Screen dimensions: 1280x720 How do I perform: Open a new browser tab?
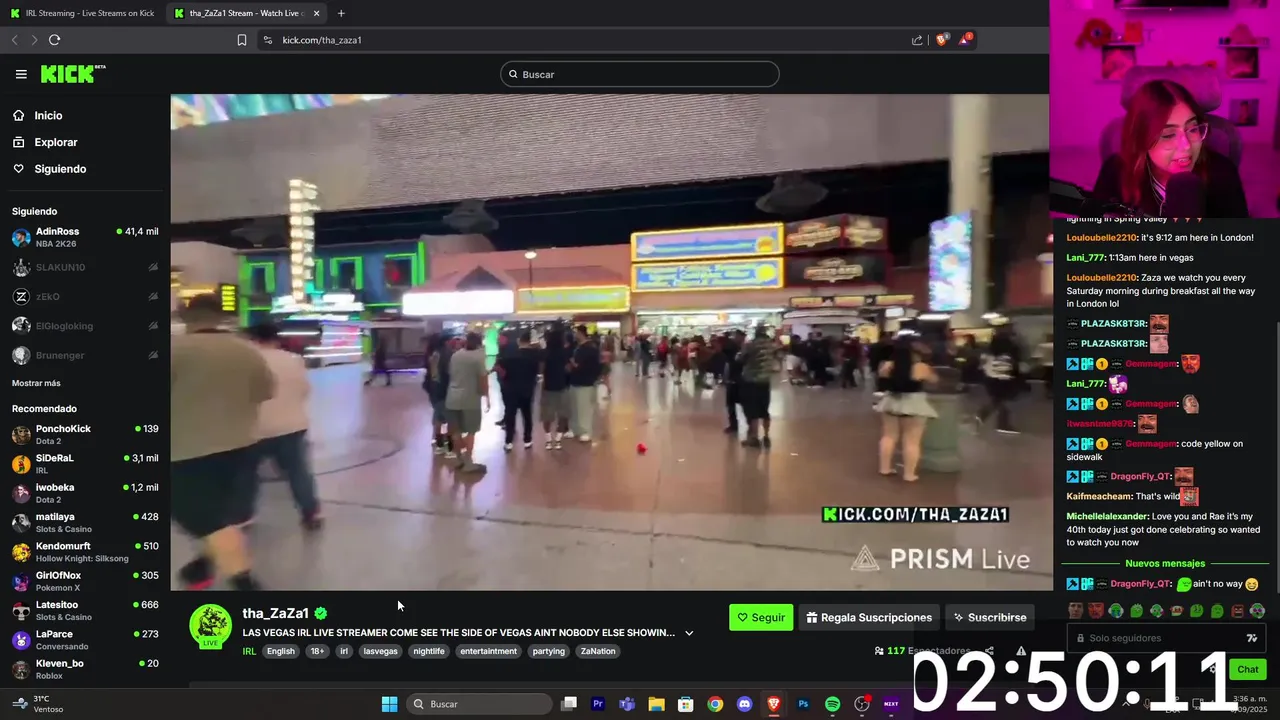click(x=341, y=13)
